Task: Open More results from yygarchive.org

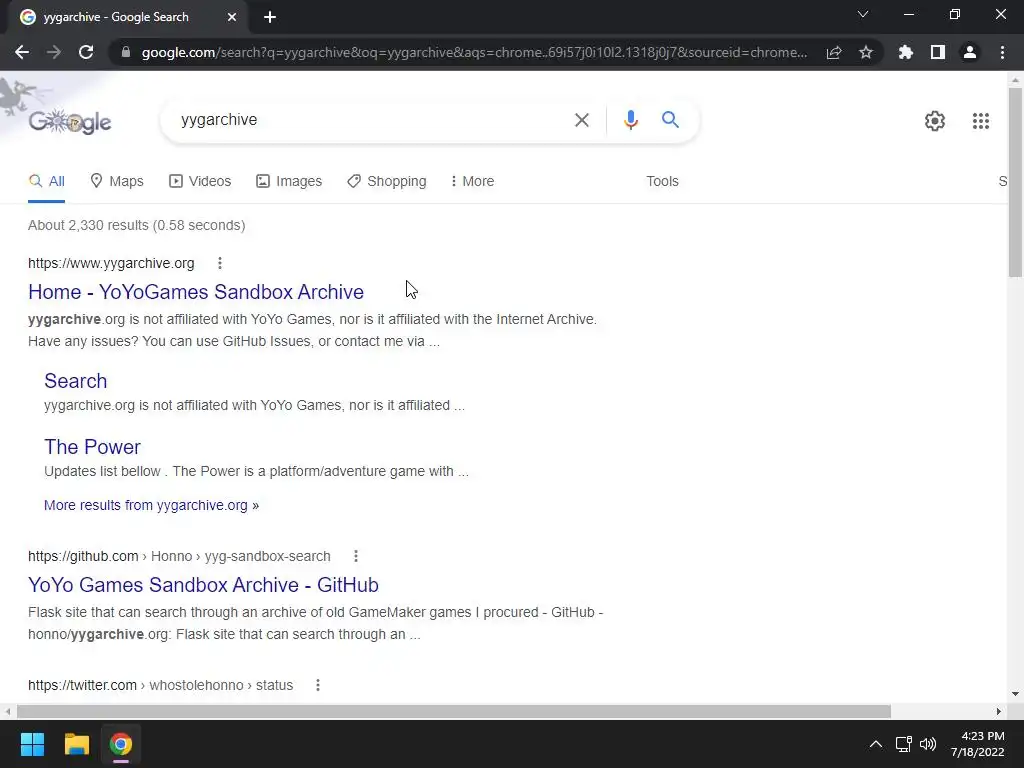Action: click(152, 505)
